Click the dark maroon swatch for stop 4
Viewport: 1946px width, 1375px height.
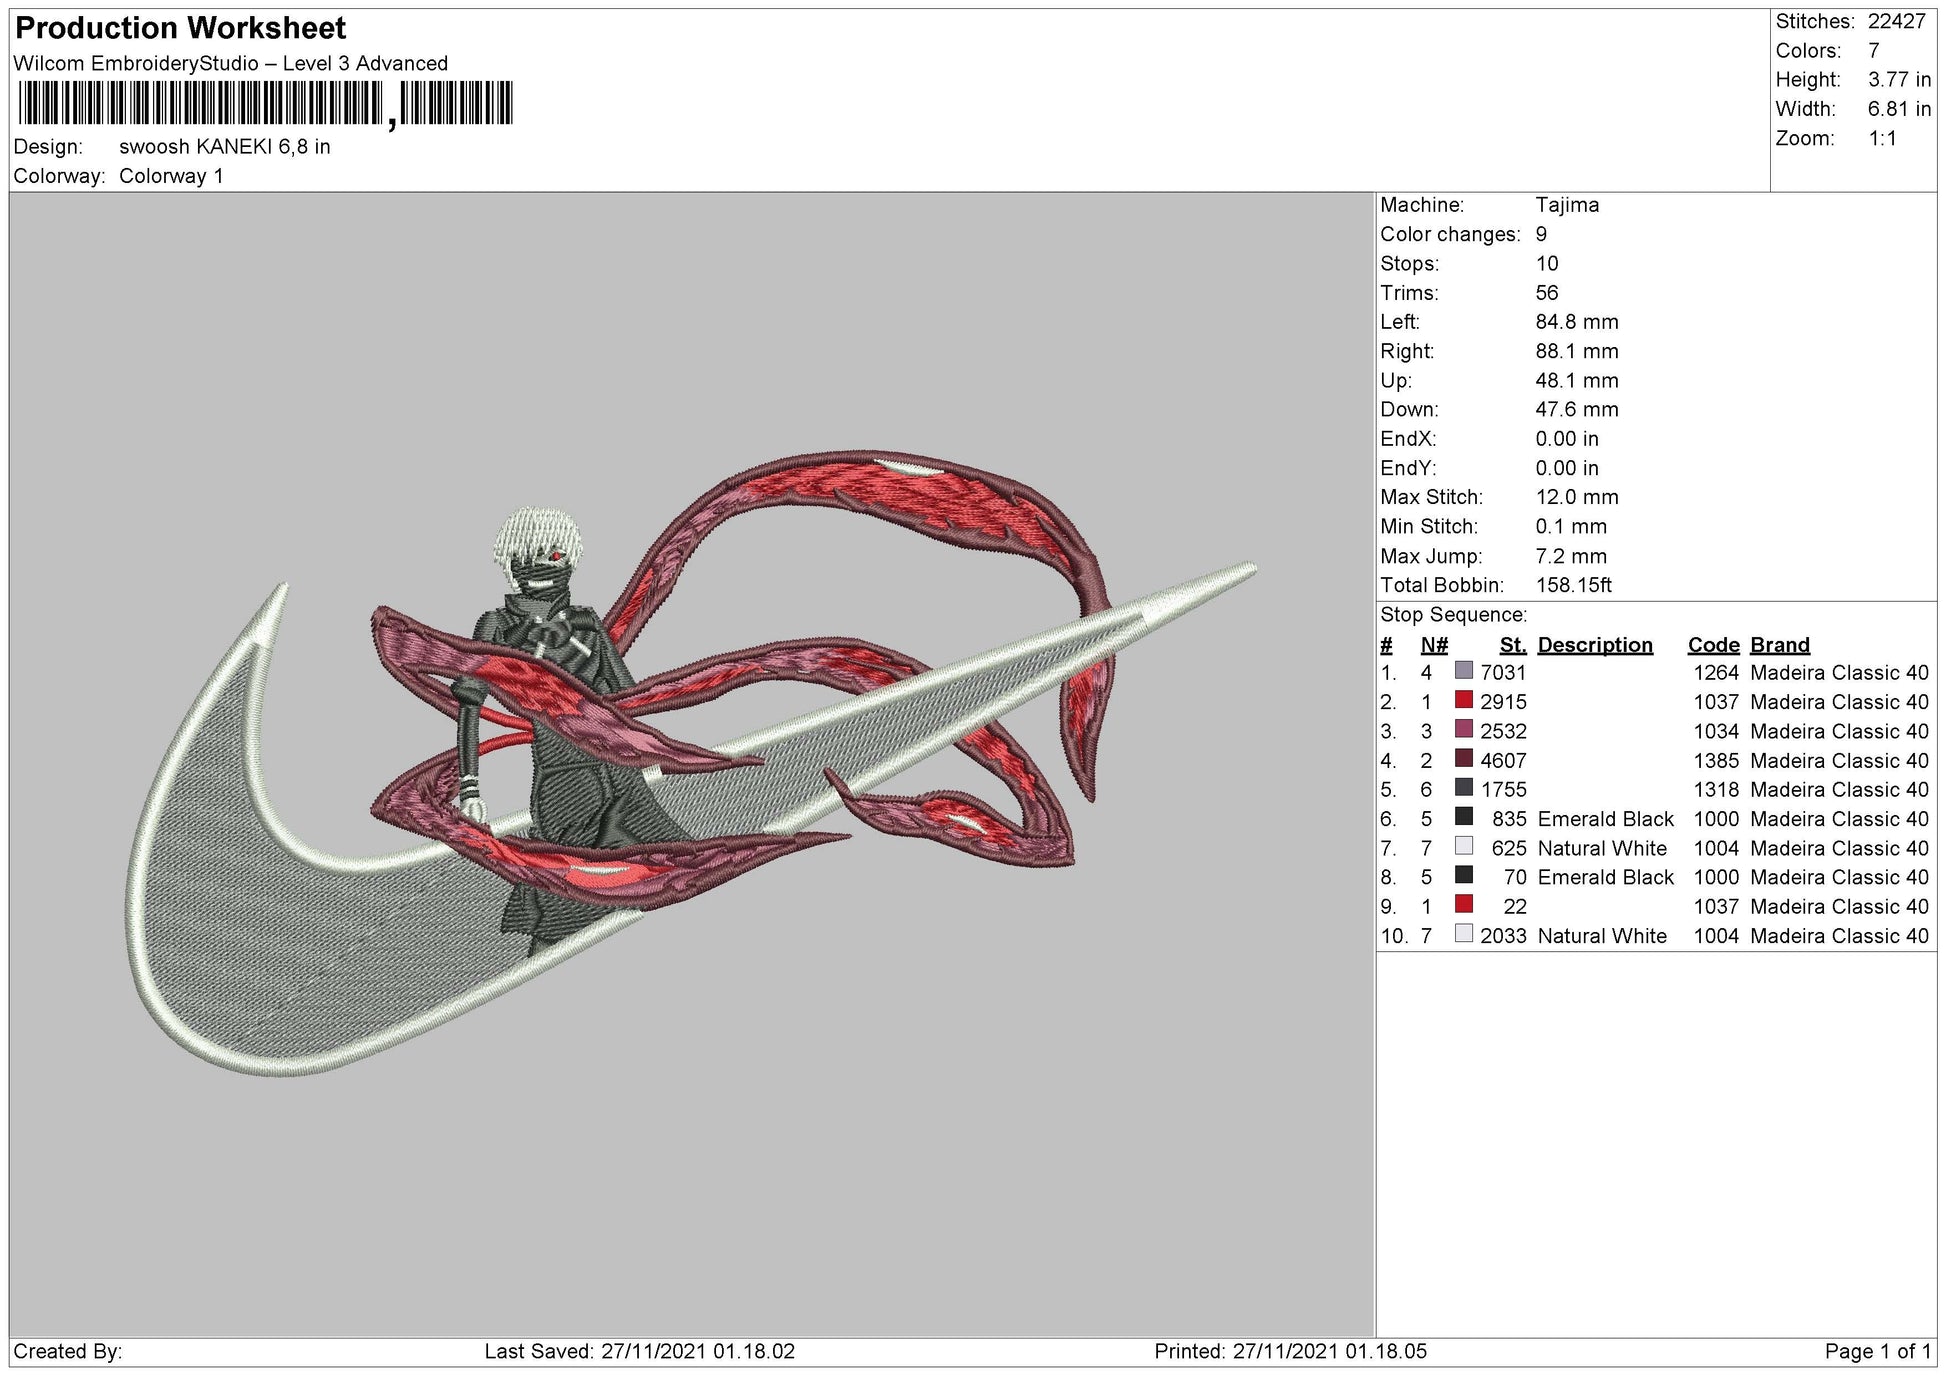[x=1464, y=758]
